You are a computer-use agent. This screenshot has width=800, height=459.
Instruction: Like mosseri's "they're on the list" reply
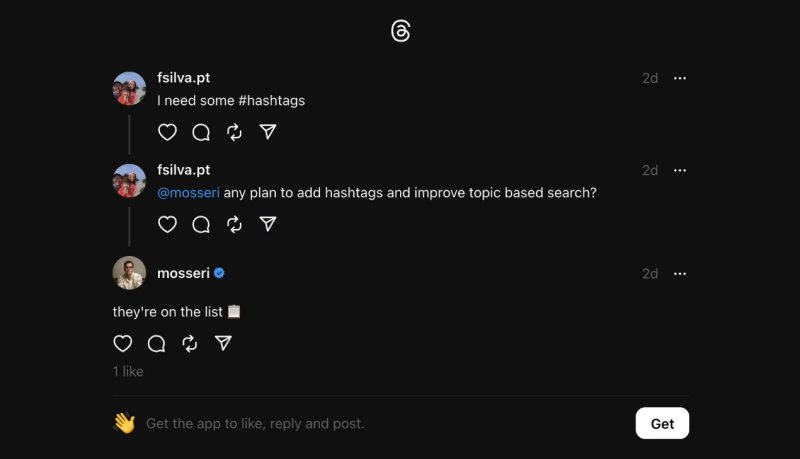[x=123, y=344]
